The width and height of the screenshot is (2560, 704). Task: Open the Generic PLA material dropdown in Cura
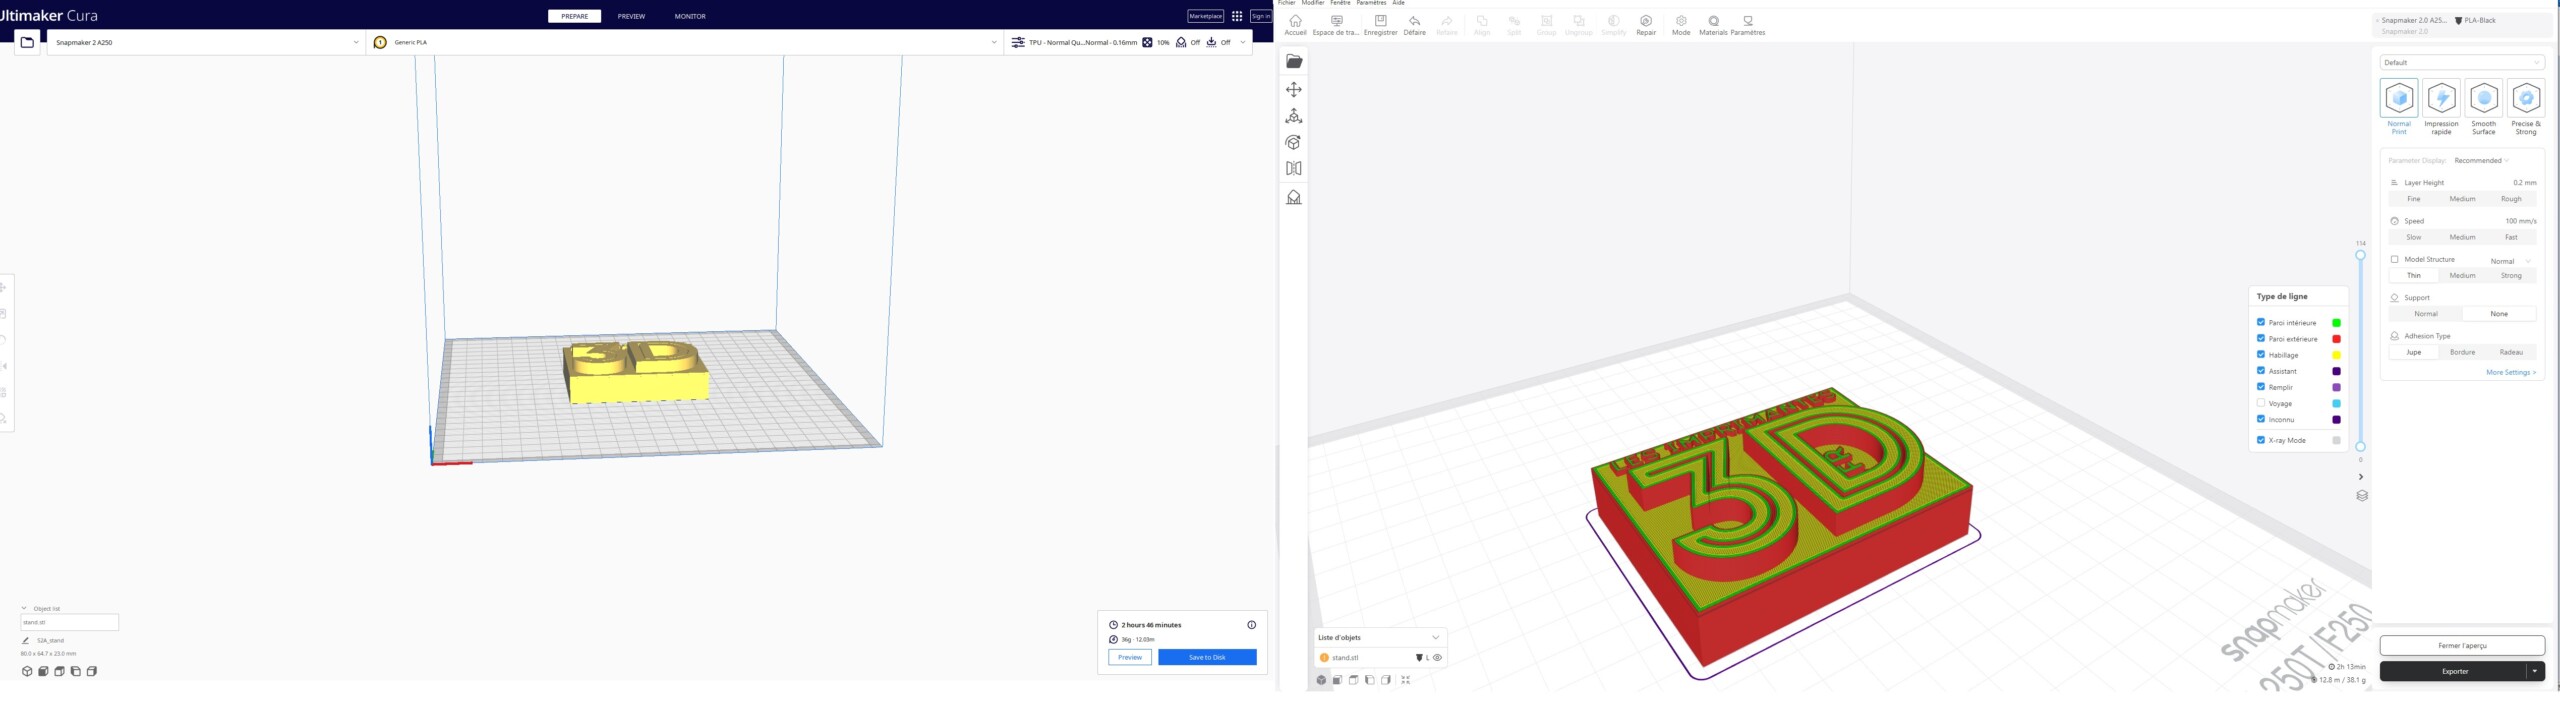pos(685,42)
